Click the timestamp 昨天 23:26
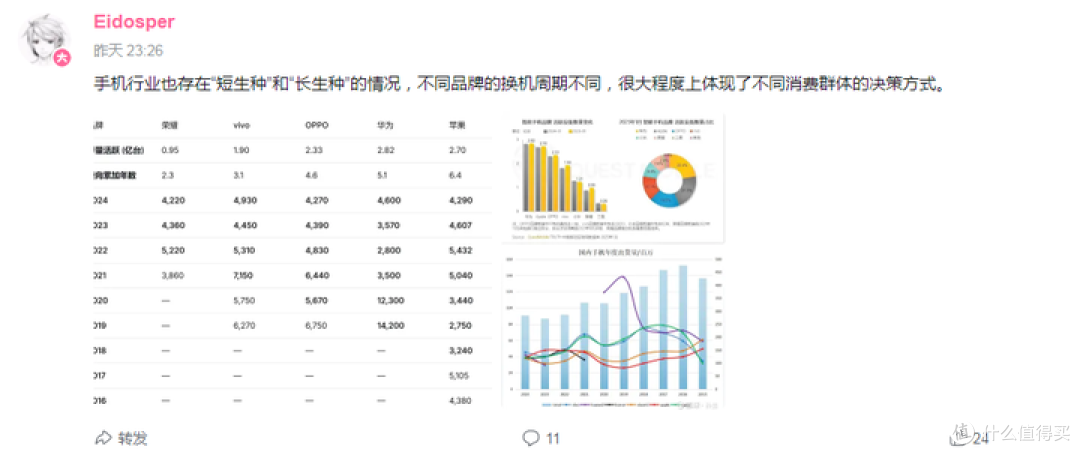1080x455 pixels. [x=128, y=51]
